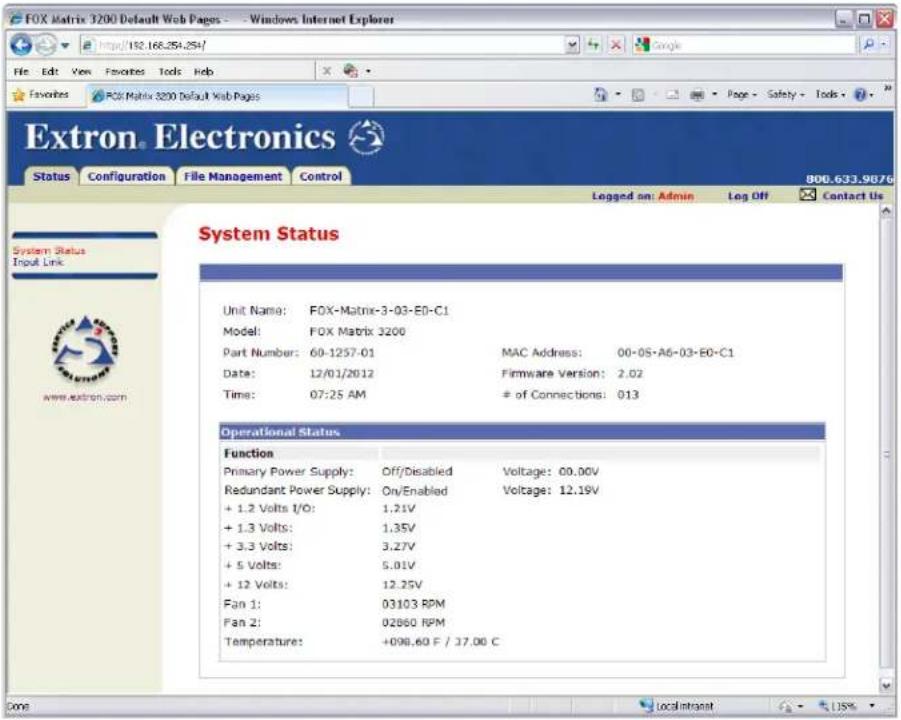Image resolution: width=901 pixels, height=720 pixels.
Task: Click the Favorites star button
Action: 40,95
